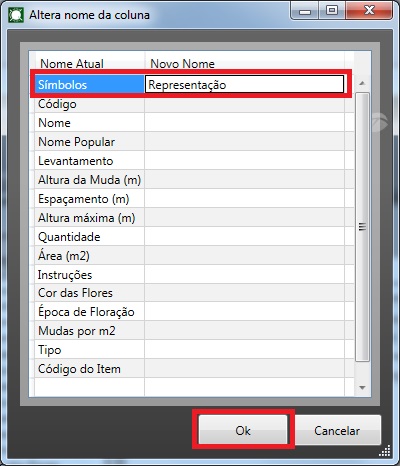
Task: Click the Novo Nome cell beside Quantidade
Action: tap(244, 237)
